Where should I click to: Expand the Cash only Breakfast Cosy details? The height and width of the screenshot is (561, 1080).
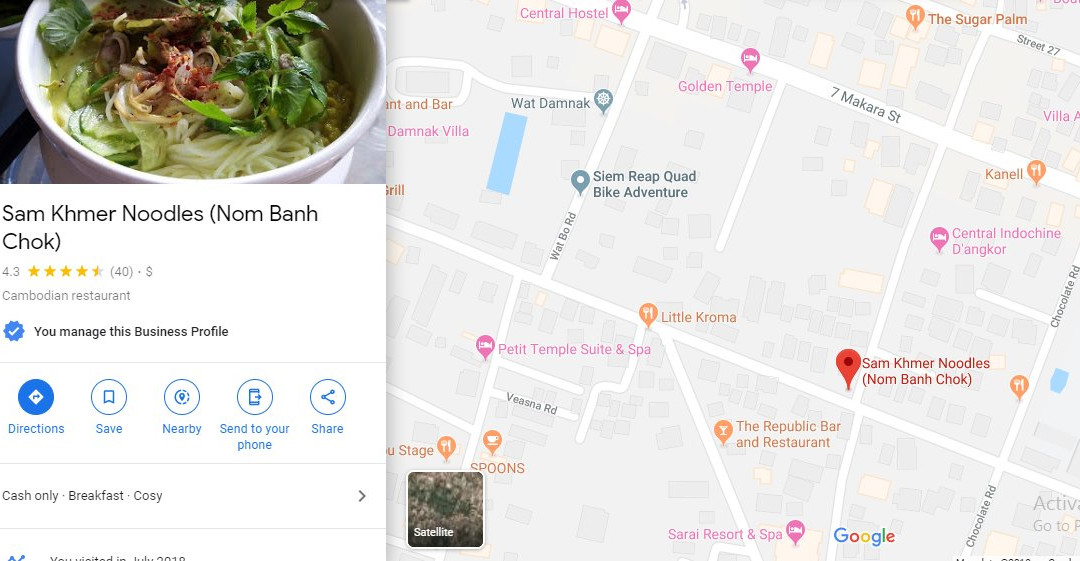point(193,496)
